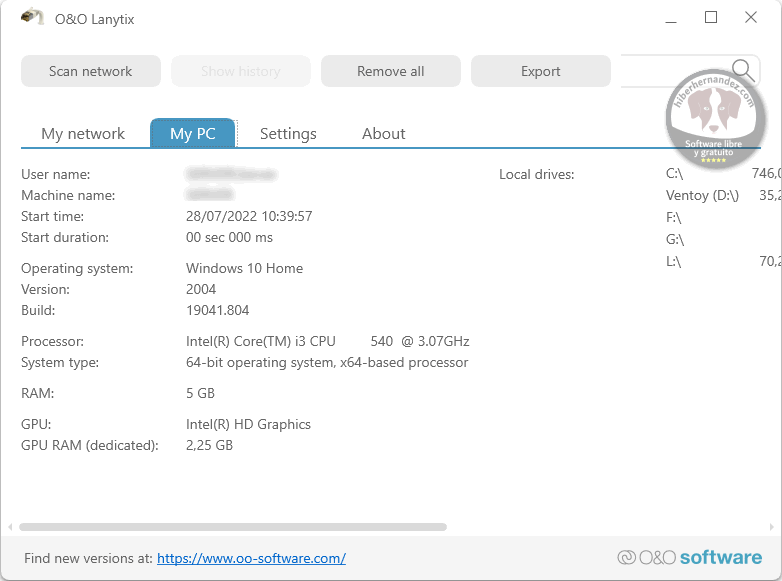Click the GPU RAM value 2,25 GB
The height and width of the screenshot is (581, 782).
(209, 445)
